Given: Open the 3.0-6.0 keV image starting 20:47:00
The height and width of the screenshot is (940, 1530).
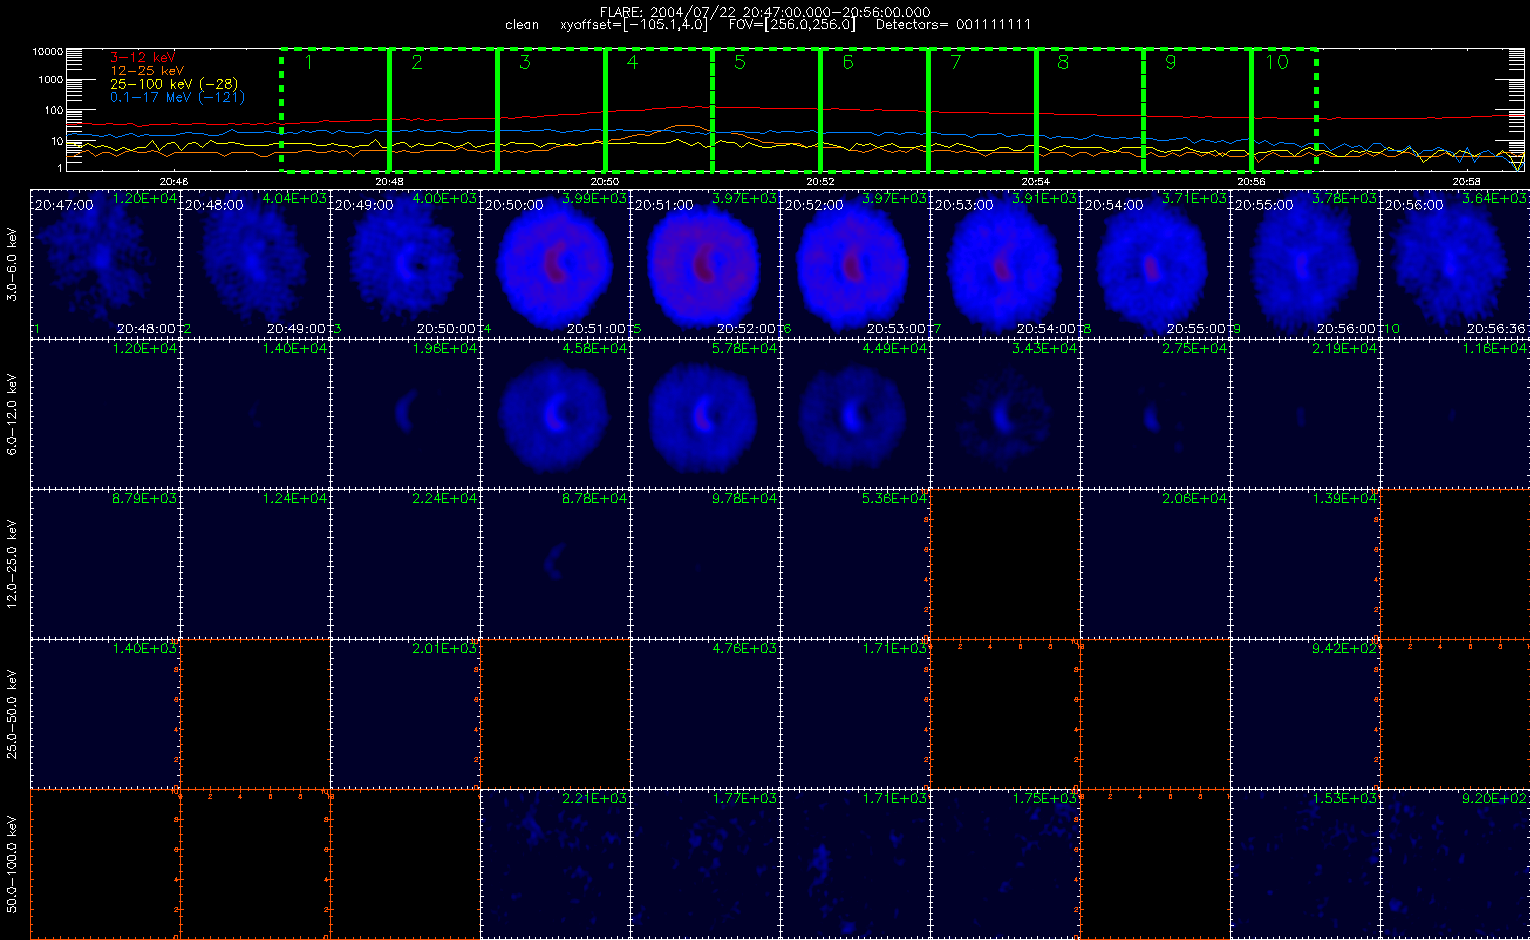Looking at the screenshot, I should coord(106,263).
